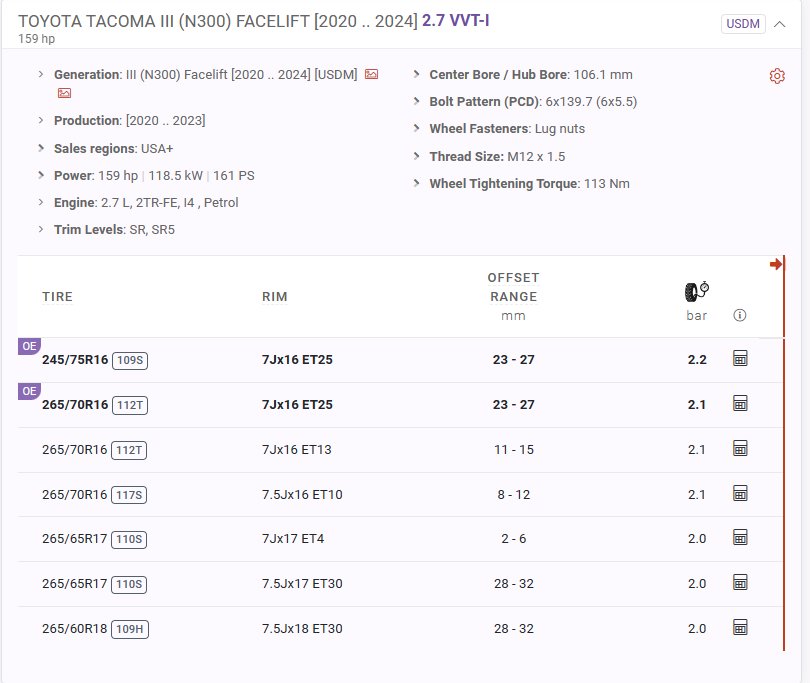This screenshot has width=810, height=683.
Task: Open second image icon below Generation label
Action: pyautogui.click(x=65, y=93)
